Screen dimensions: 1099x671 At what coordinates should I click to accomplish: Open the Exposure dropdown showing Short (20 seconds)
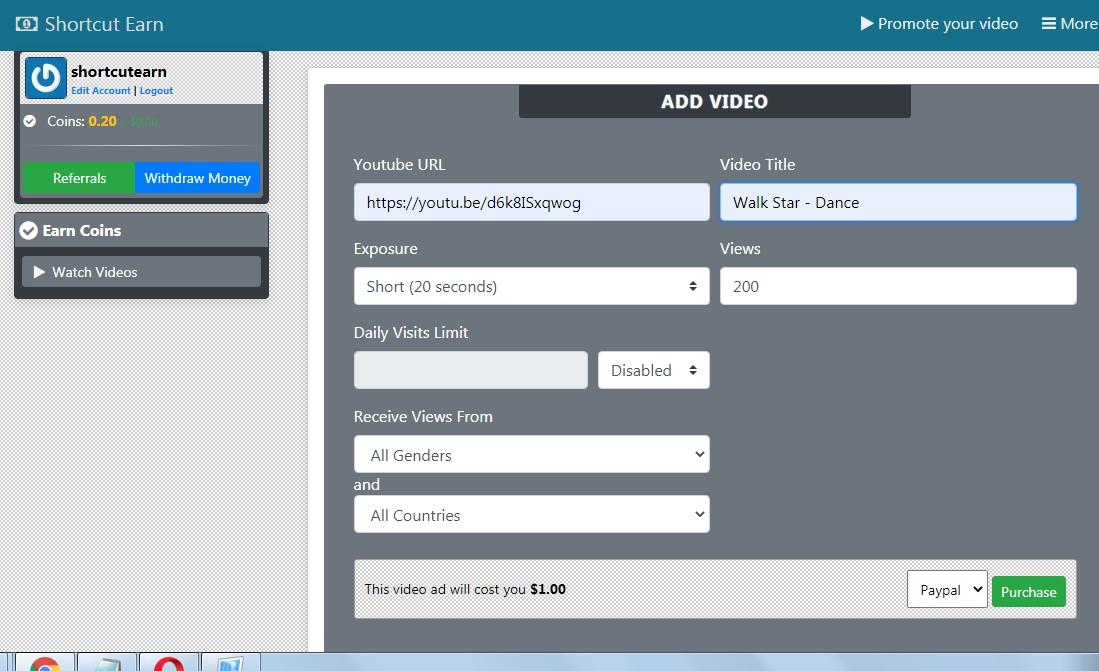point(531,286)
